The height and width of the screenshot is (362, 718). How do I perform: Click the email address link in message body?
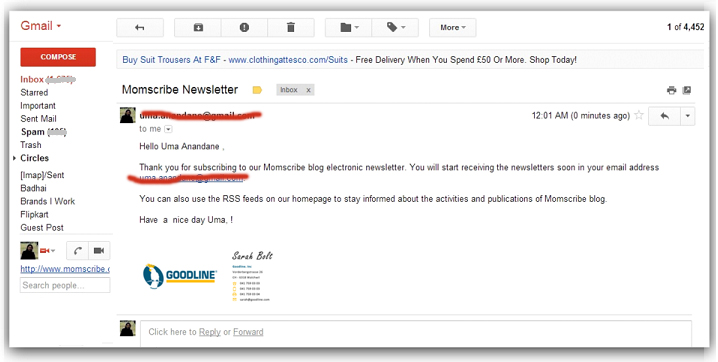(191, 178)
